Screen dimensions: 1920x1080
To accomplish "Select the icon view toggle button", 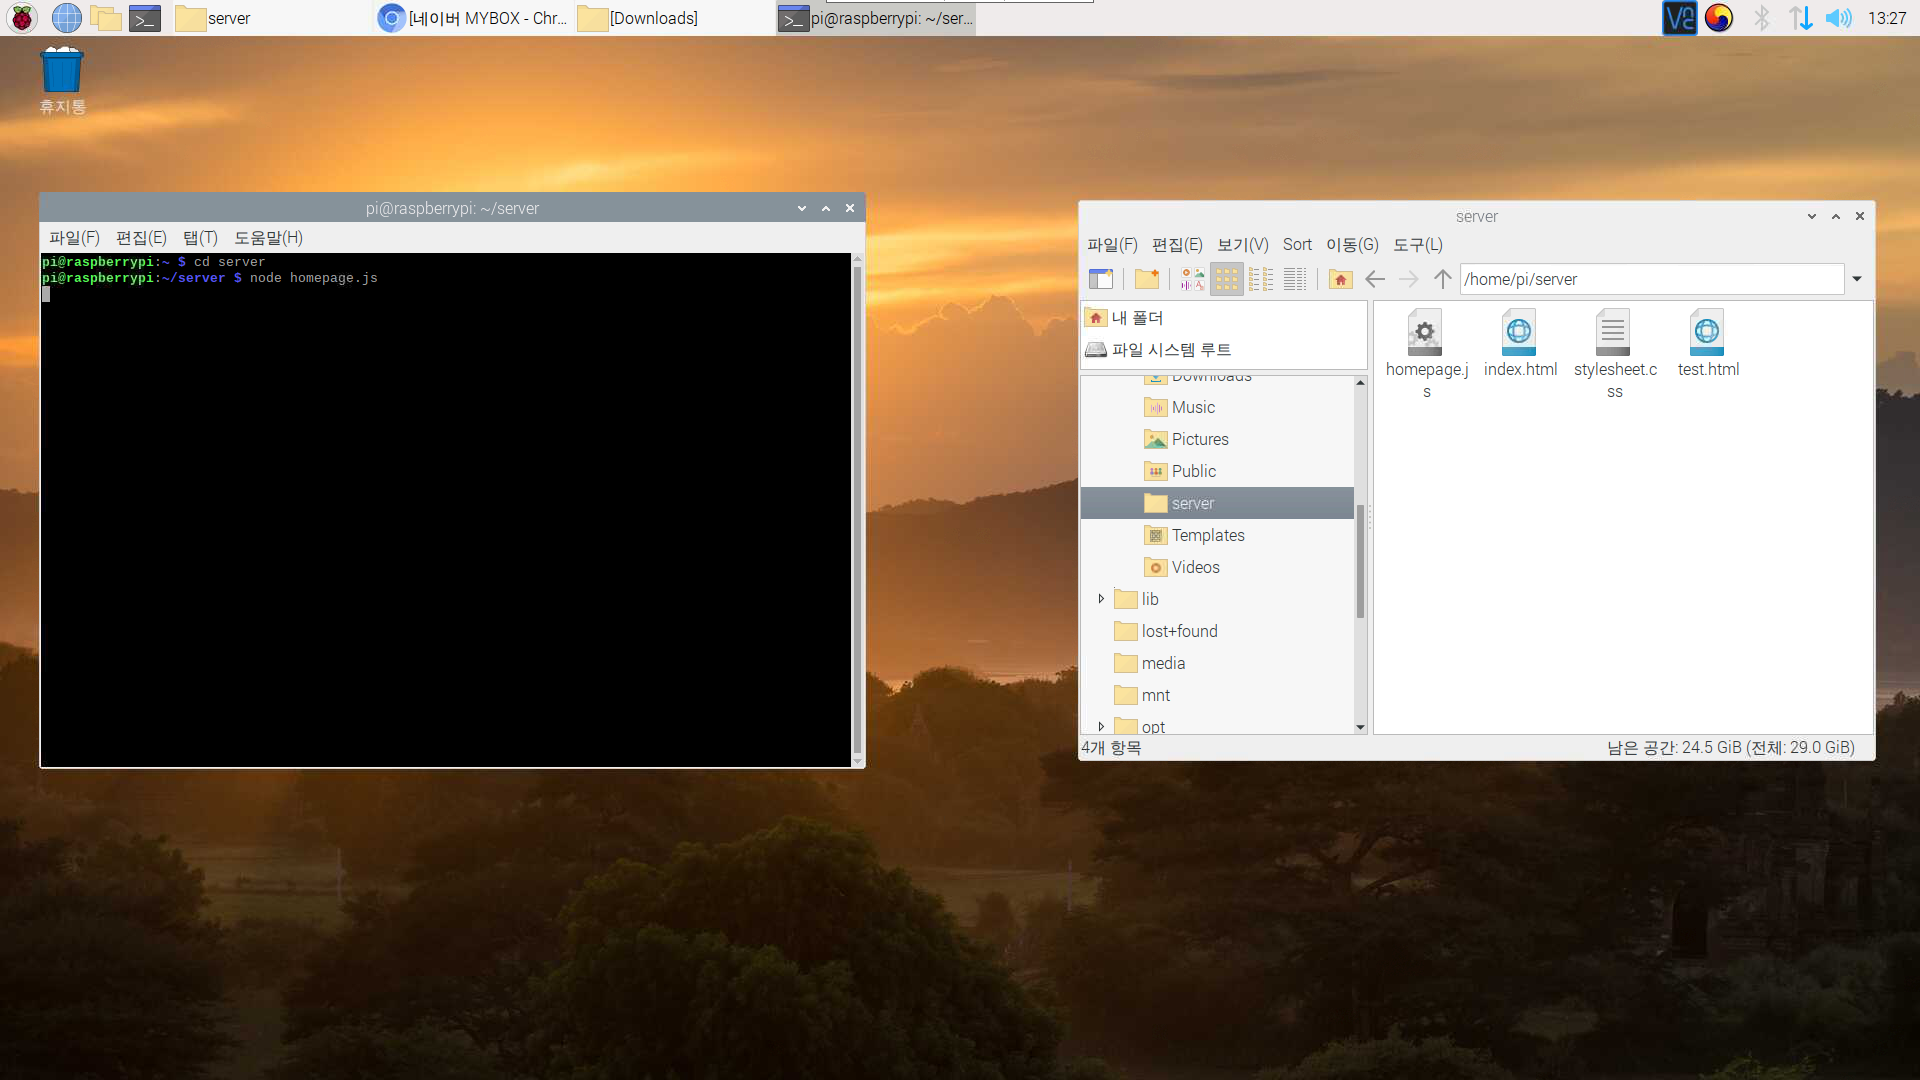I will pos(1227,279).
